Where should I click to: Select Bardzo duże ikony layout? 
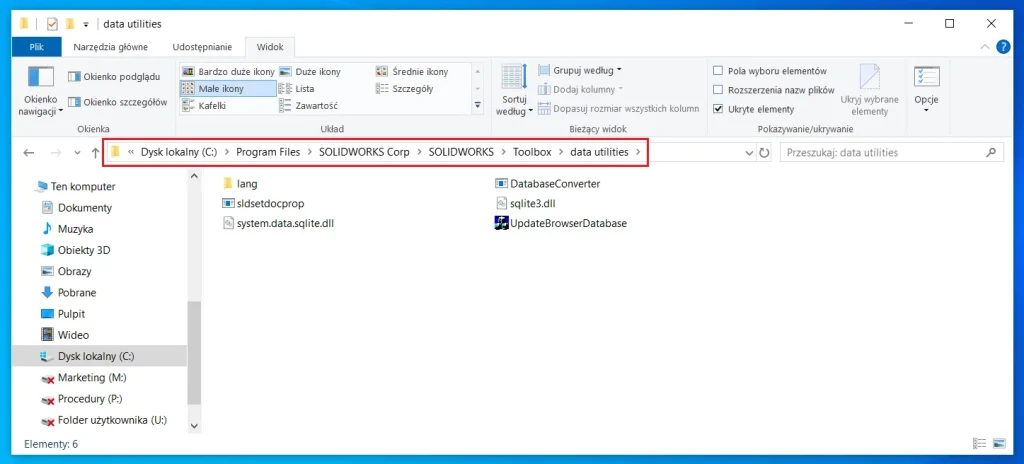(228, 72)
